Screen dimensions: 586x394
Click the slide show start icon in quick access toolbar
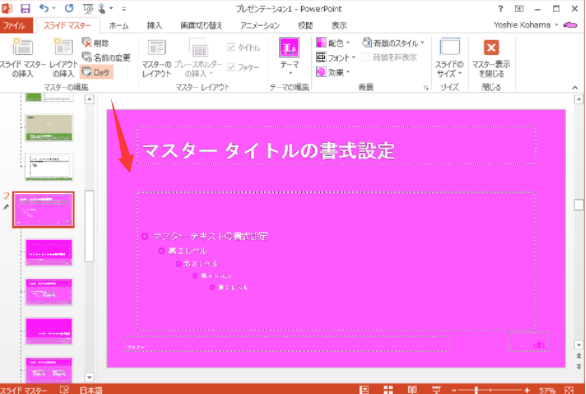click(88, 8)
